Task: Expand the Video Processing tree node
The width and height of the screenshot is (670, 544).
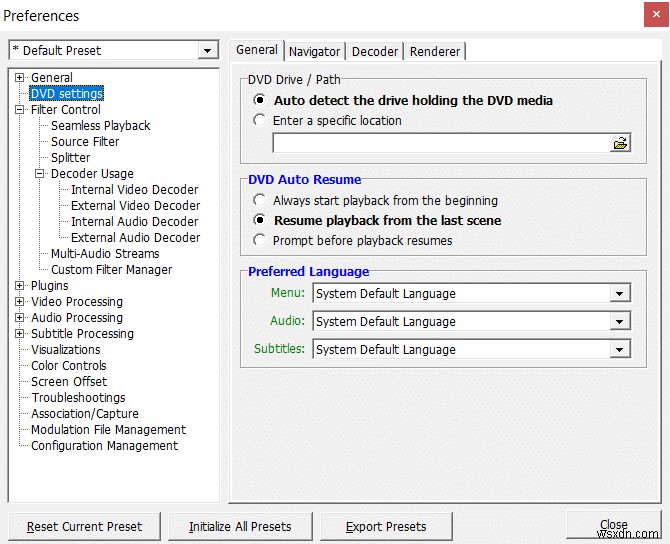Action: click(20, 302)
